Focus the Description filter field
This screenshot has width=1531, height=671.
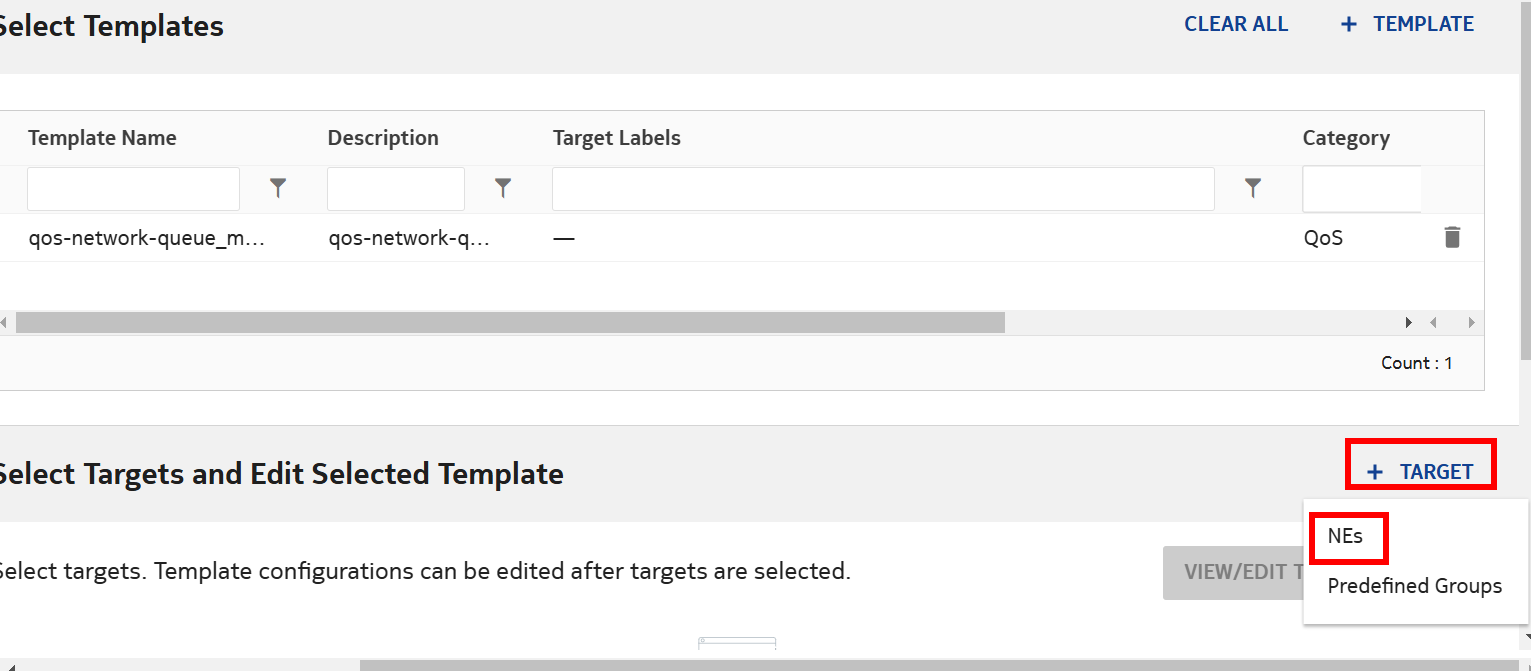coord(395,188)
